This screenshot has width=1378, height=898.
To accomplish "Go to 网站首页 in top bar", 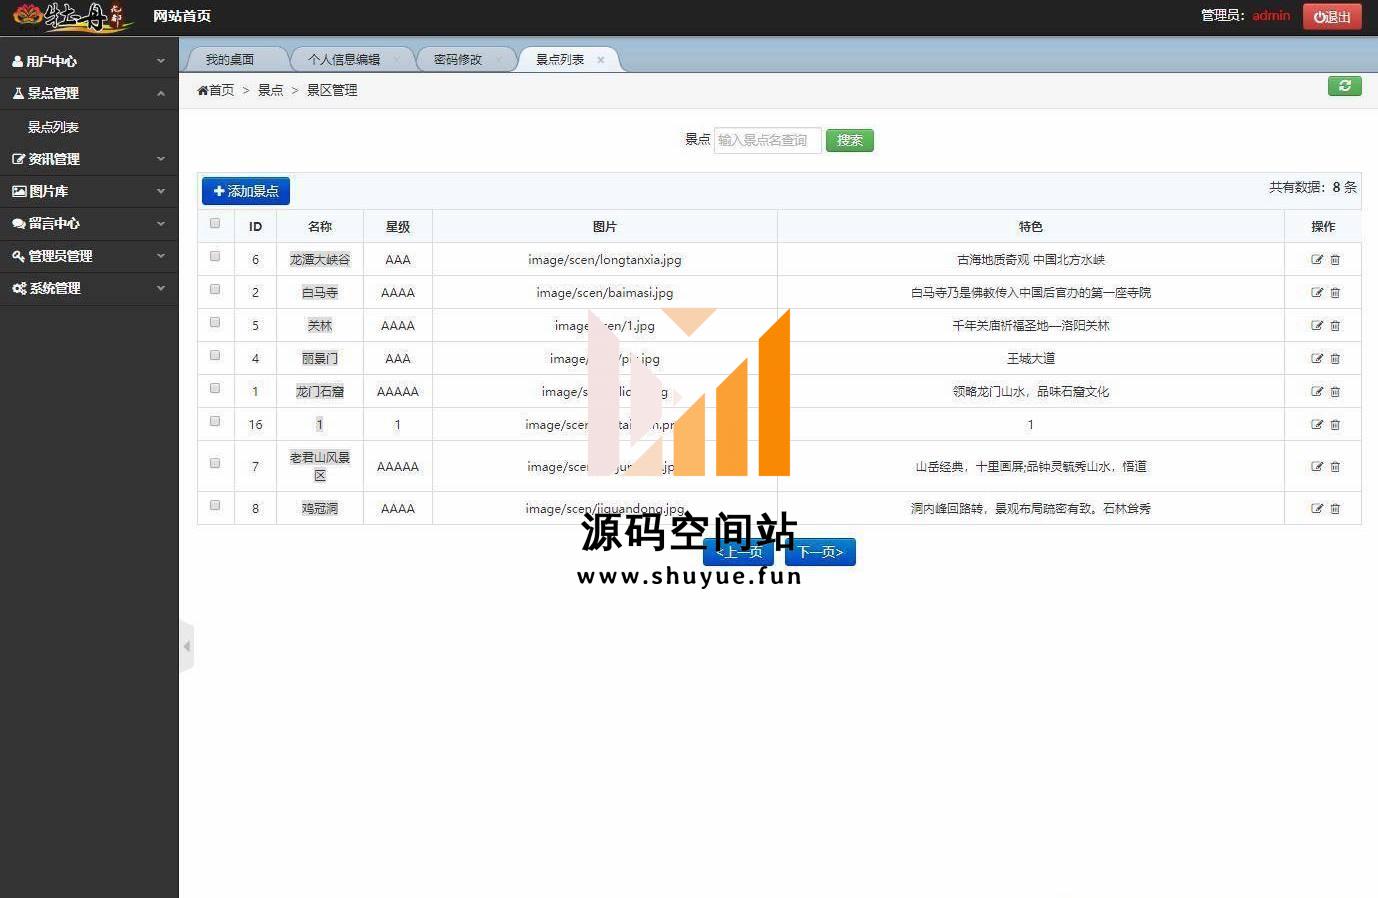I will 182,16.
